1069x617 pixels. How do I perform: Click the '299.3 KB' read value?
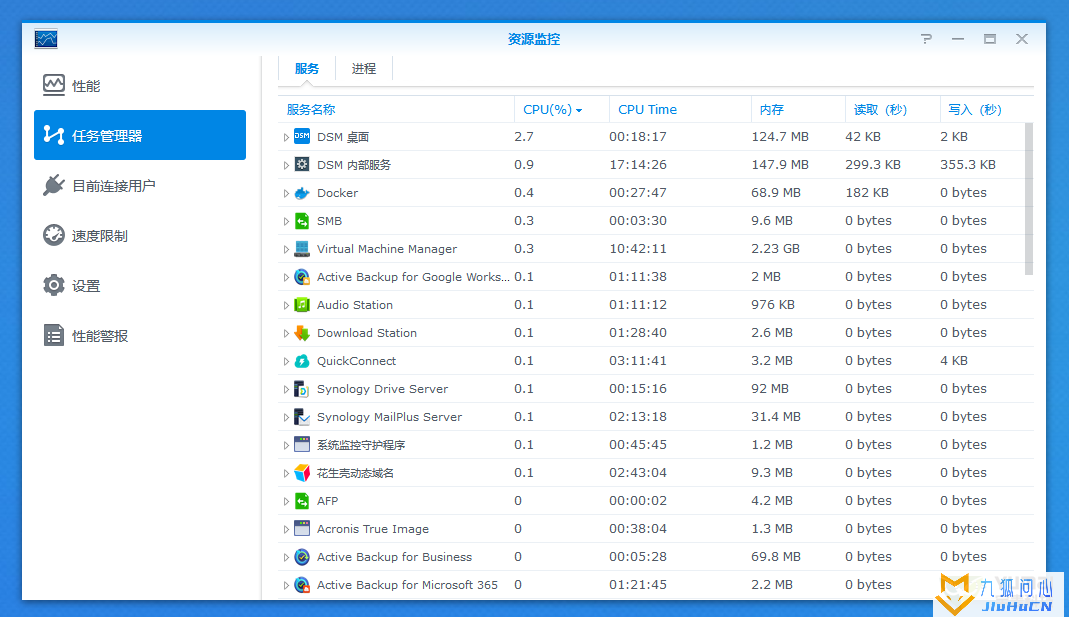tap(873, 164)
